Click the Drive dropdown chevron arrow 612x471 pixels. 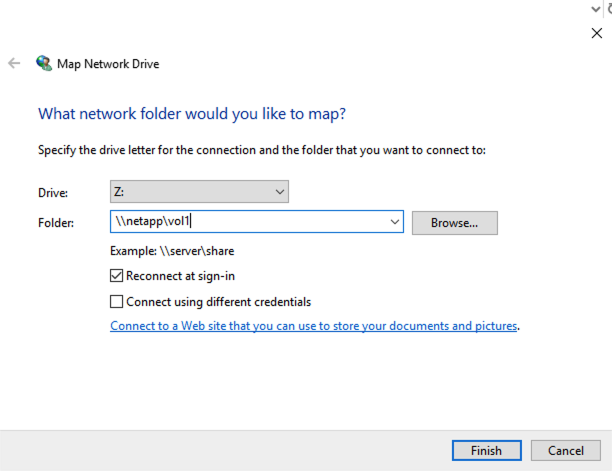[x=279, y=191]
